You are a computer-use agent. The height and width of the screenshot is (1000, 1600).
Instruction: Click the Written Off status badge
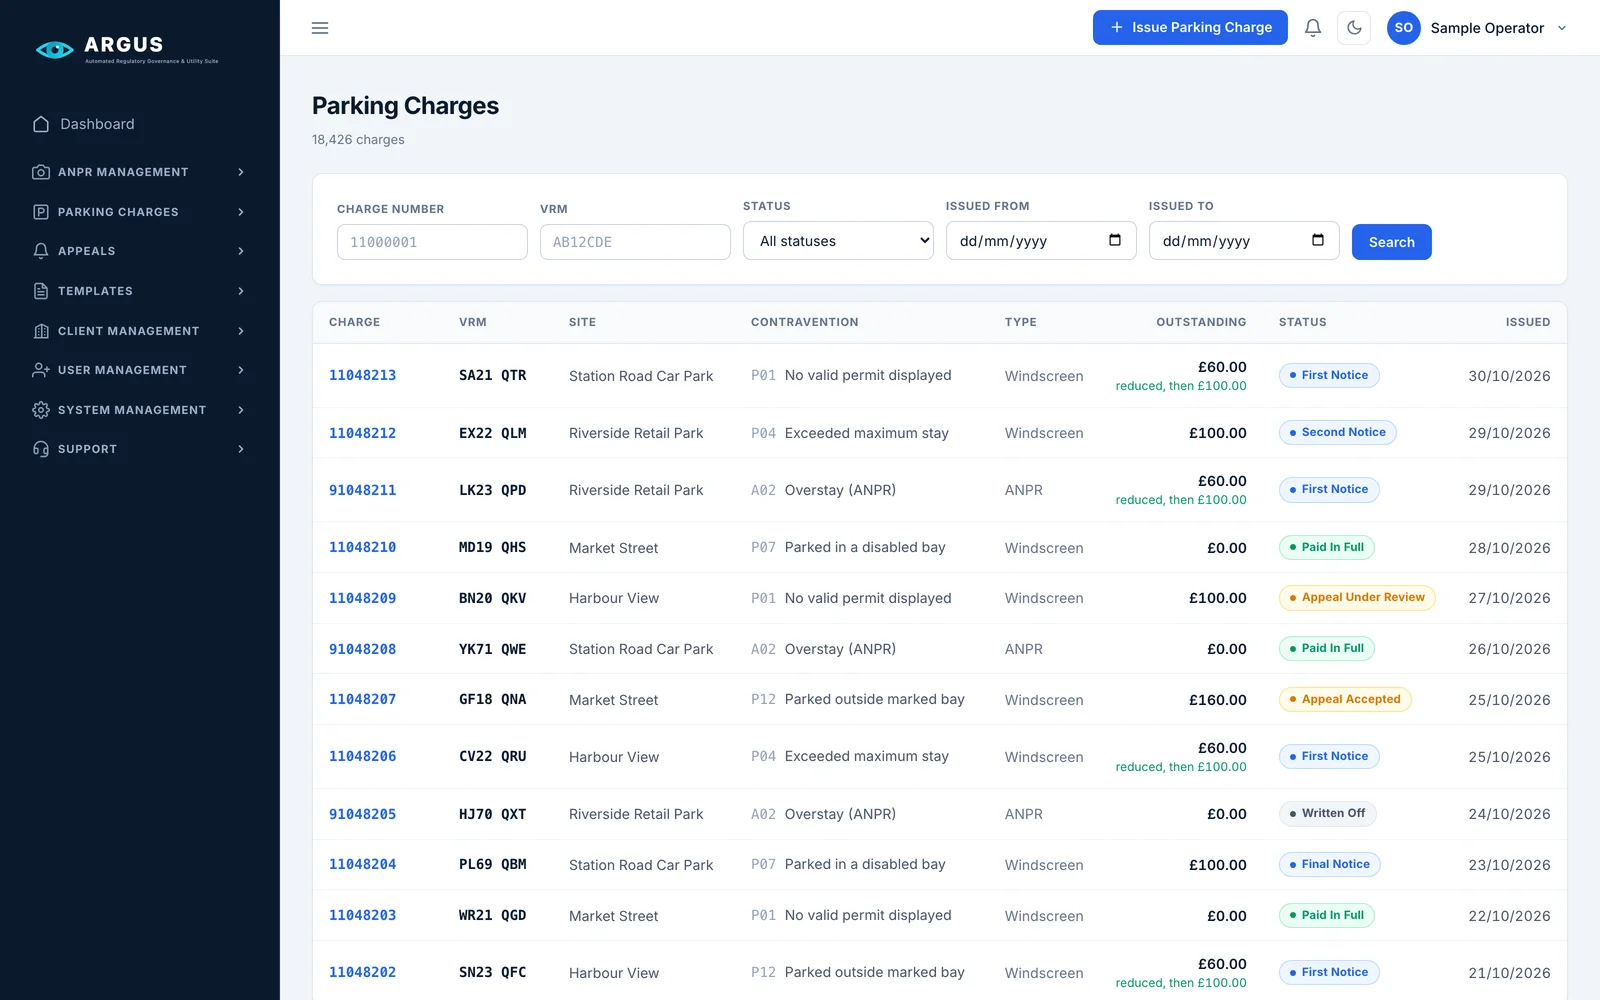pyautogui.click(x=1327, y=814)
